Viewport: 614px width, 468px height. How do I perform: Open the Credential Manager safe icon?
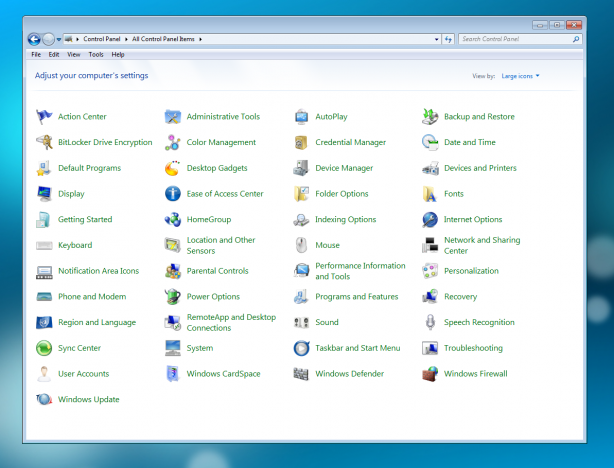click(x=301, y=142)
